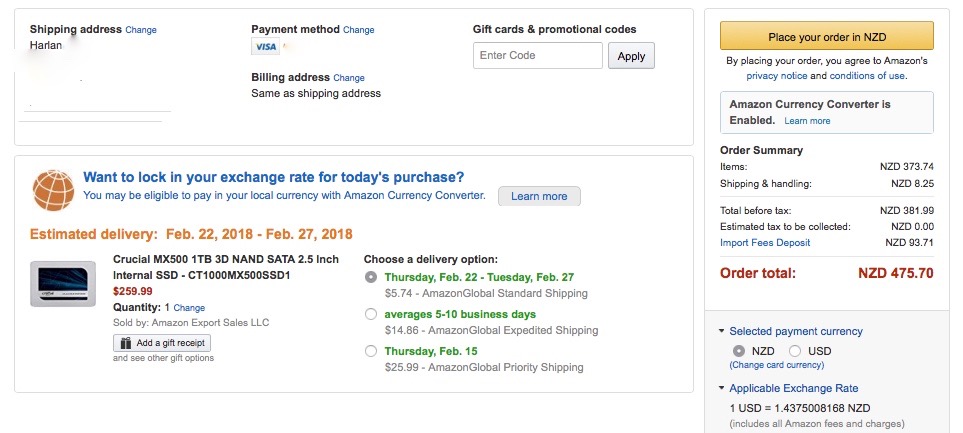Screen dimensions: 963x433
Task: Select AmazonGlobal Standard Shipping option
Action: (x=371, y=277)
